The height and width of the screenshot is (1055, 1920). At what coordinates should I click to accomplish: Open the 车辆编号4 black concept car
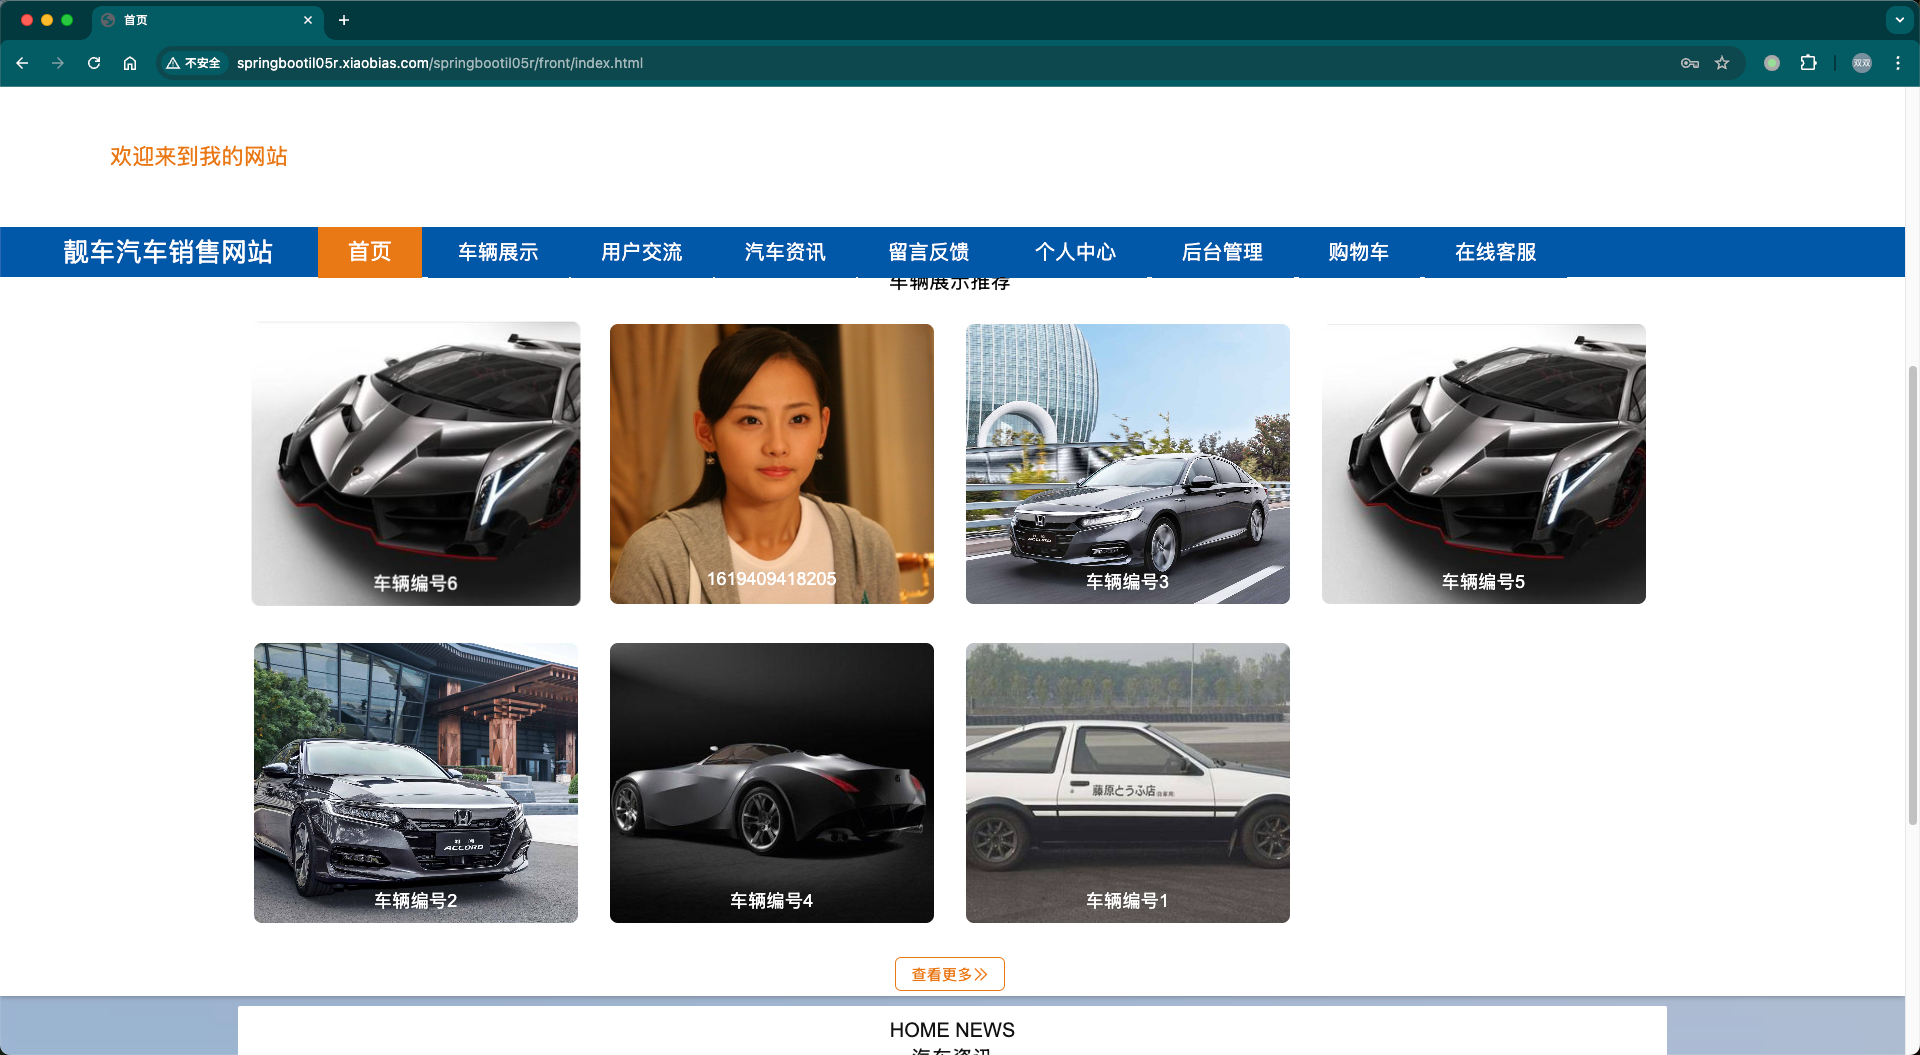click(x=772, y=783)
